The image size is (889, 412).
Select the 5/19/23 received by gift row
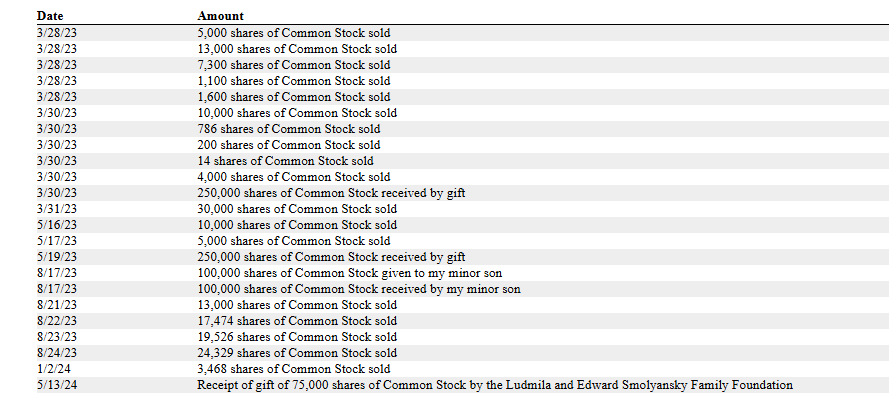point(331,257)
